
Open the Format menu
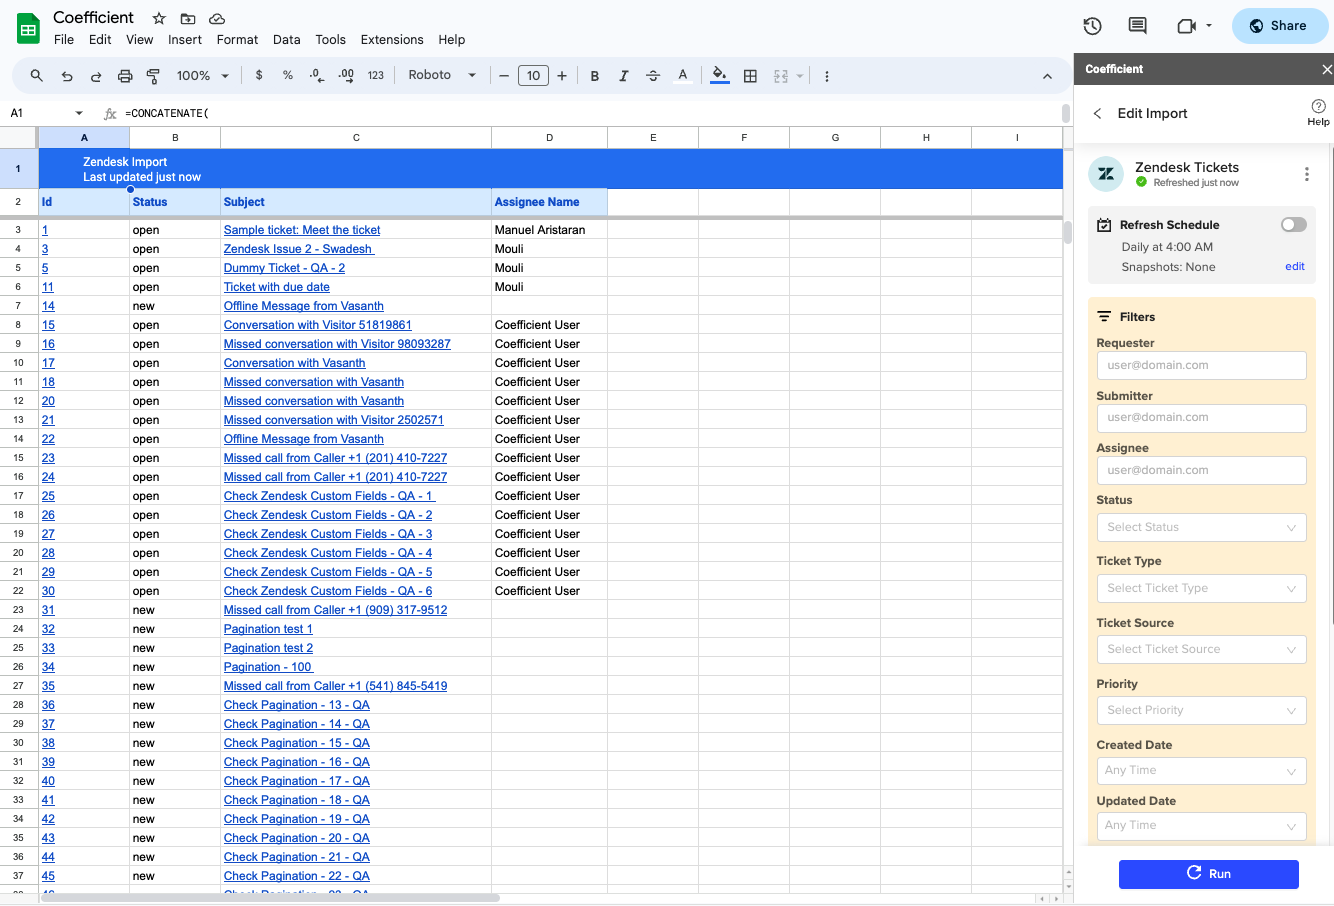tap(237, 40)
